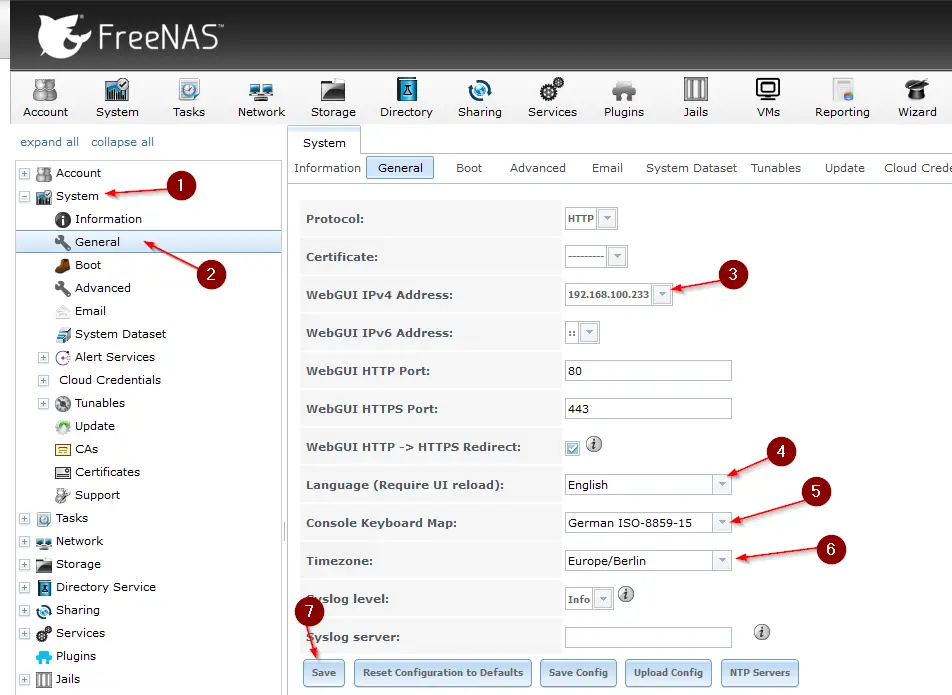
Task: Select the Support icon in the tree
Action: pyautogui.click(x=63, y=495)
